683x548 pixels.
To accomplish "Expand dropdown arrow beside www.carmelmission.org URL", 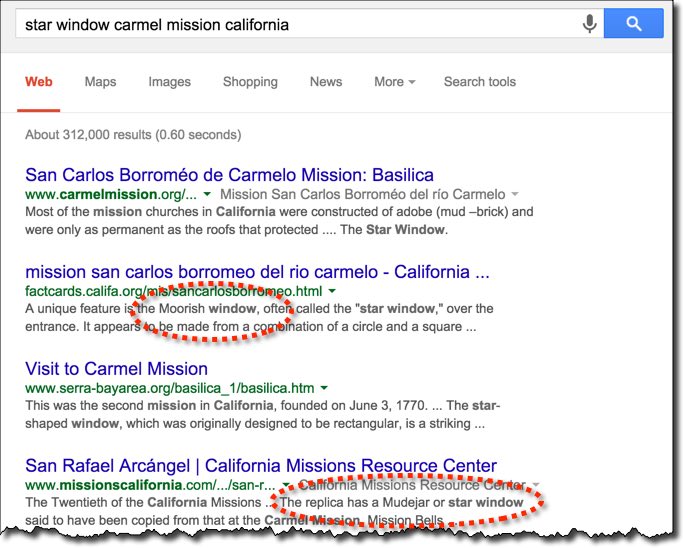I will coord(207,194).
